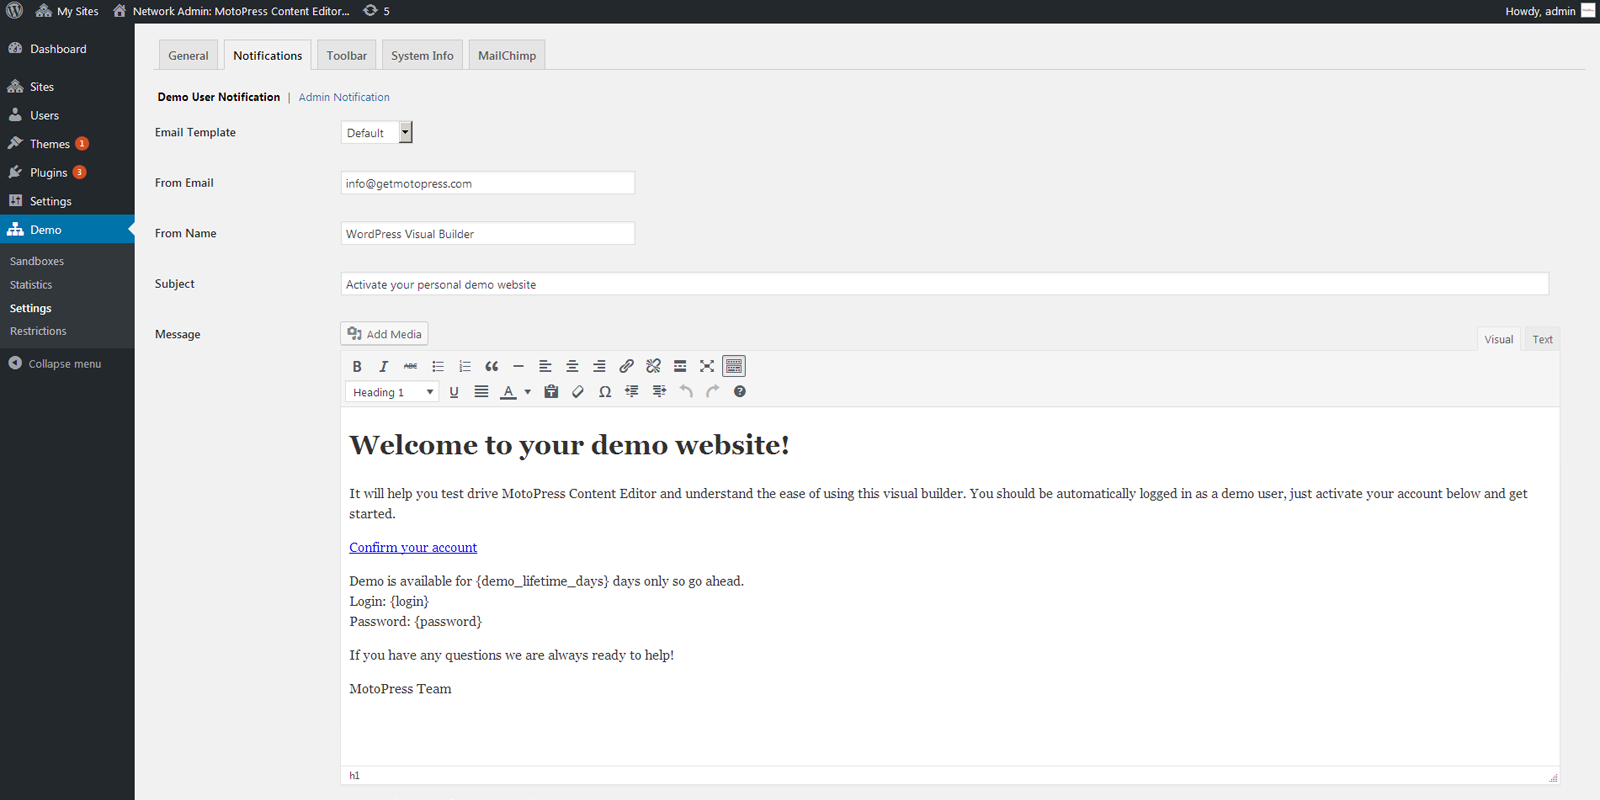1600x800 pixels.
Task: Click the WordPress logo in admin bar
Action: coord(15,11)
